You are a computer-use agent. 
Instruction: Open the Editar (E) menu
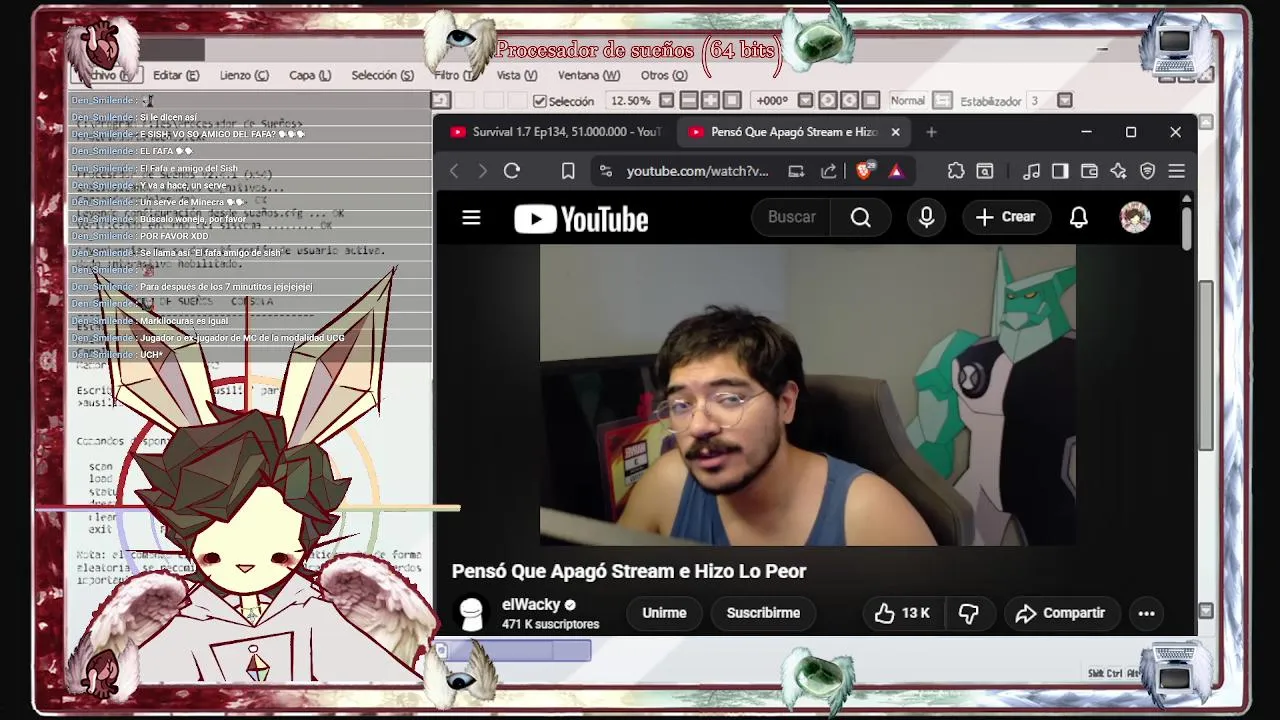(176, 75)
